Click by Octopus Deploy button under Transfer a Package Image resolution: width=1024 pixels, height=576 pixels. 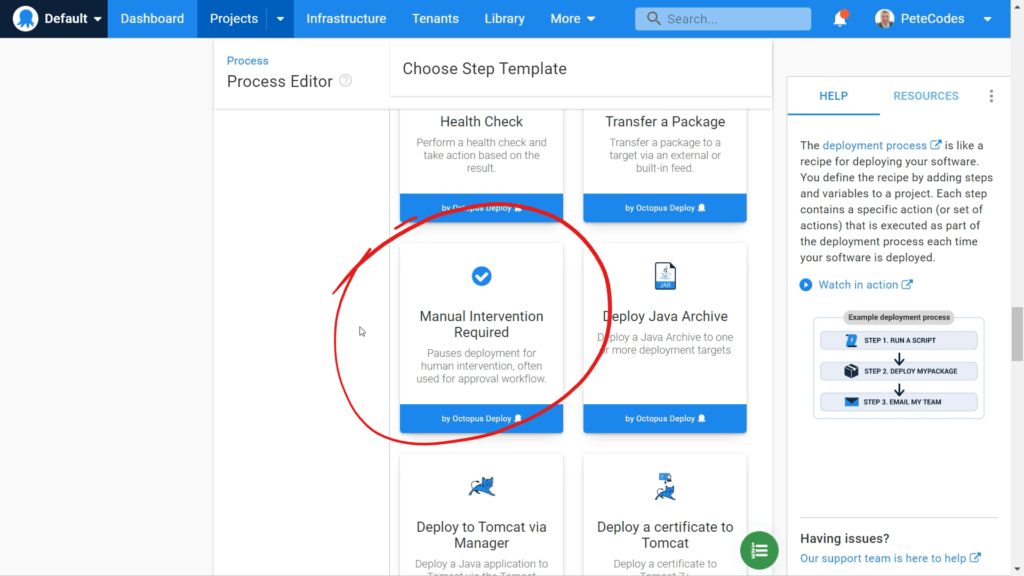coord(665,208)
